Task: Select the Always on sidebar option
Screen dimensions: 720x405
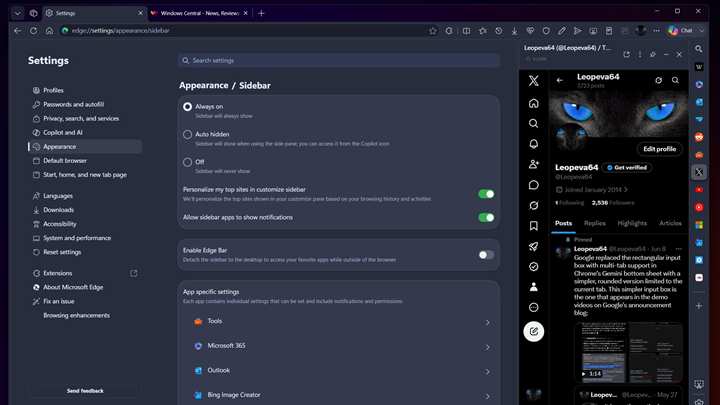Action: click(187, 107)
